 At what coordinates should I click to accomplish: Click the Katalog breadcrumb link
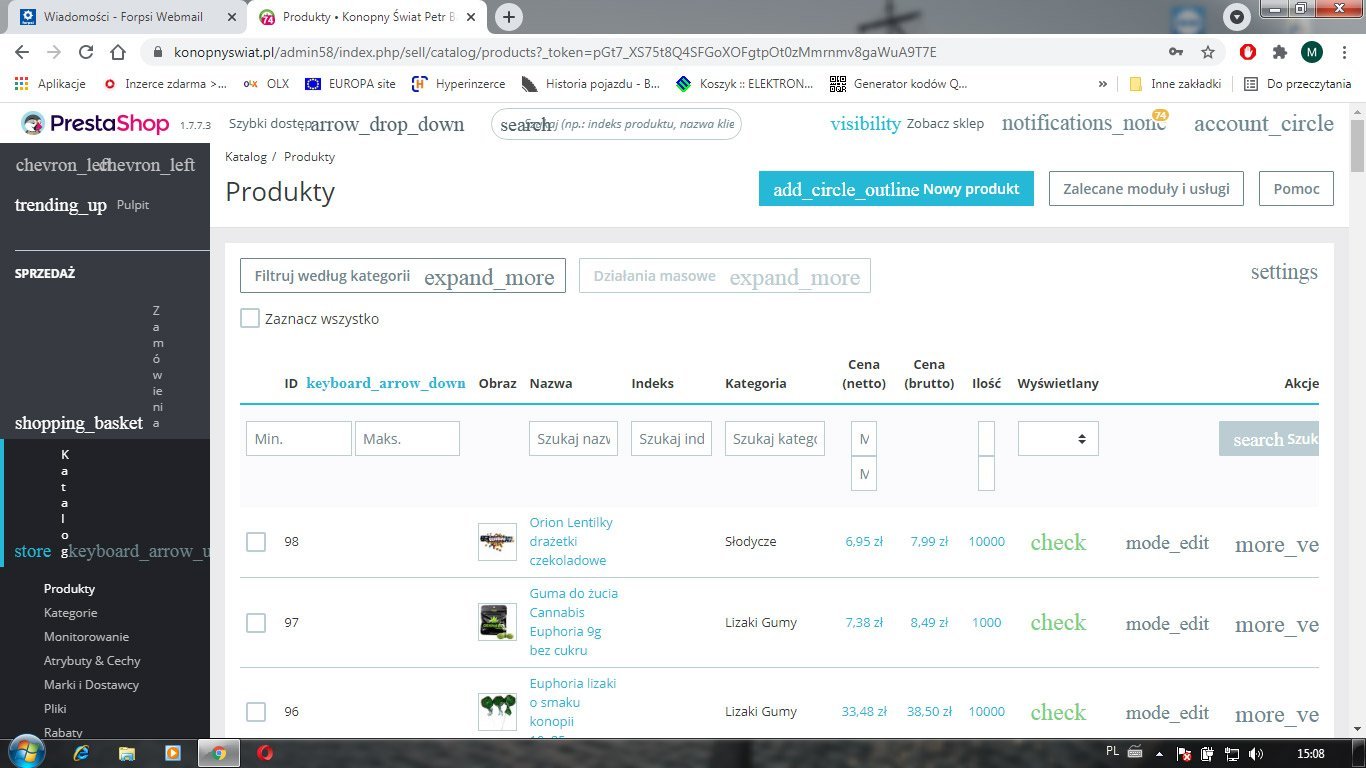(246, 157)
